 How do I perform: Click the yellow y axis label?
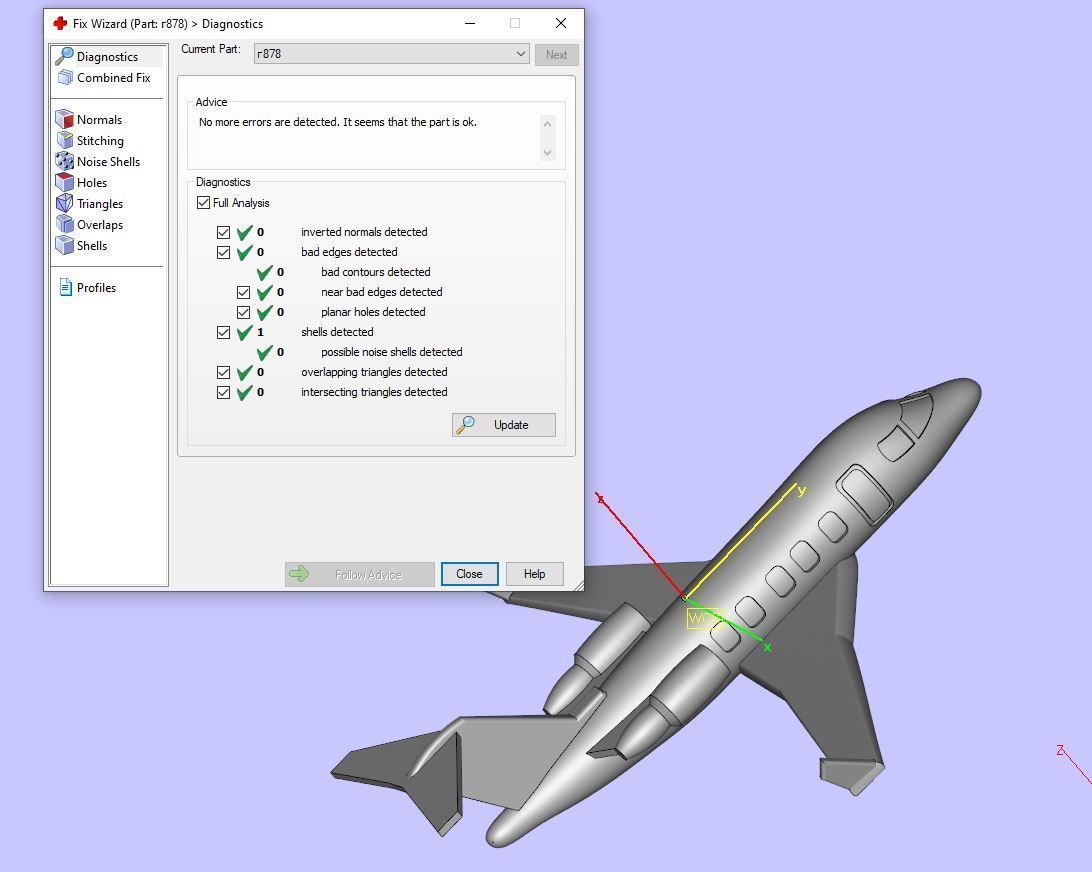click(802, 490)
